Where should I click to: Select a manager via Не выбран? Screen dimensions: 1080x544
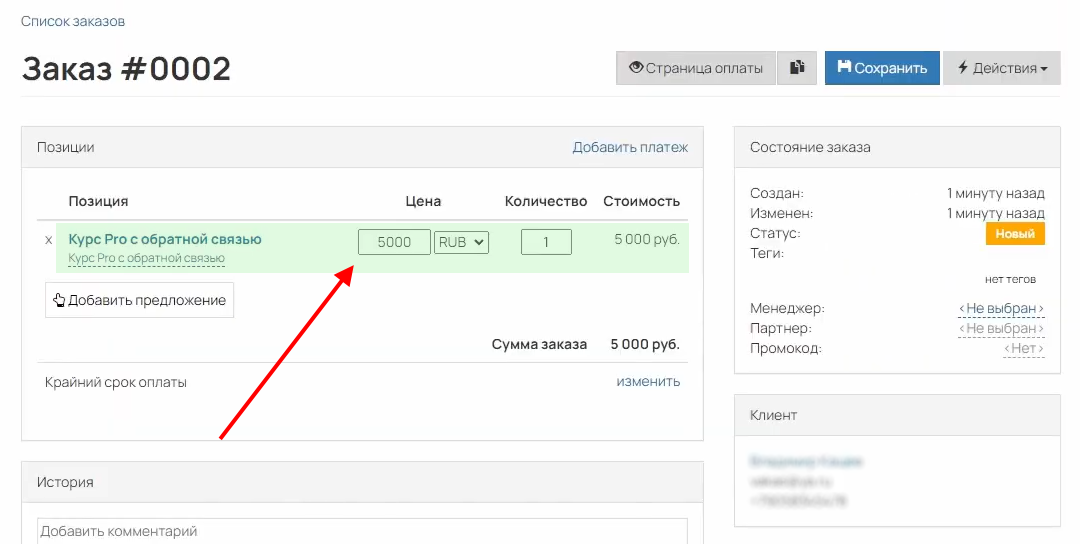1001,309
